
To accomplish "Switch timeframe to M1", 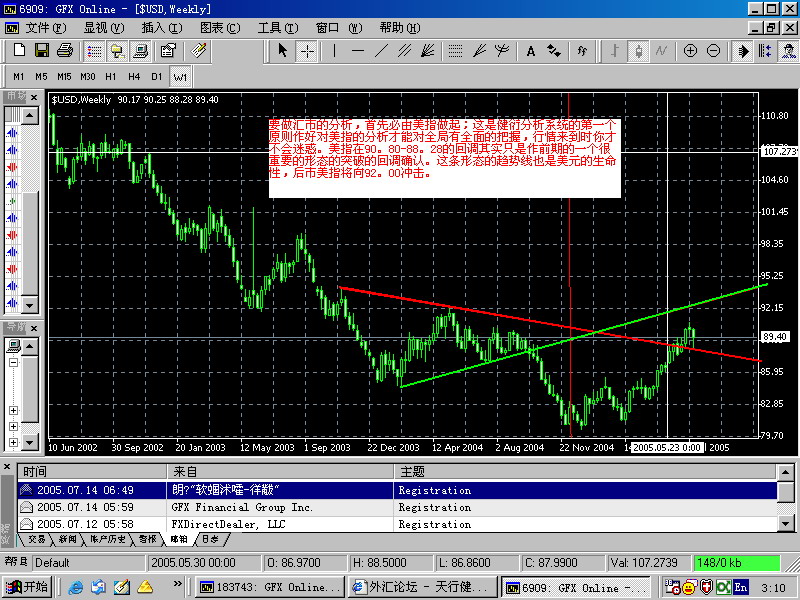I will pyautogui.click(x=19, y=77).
